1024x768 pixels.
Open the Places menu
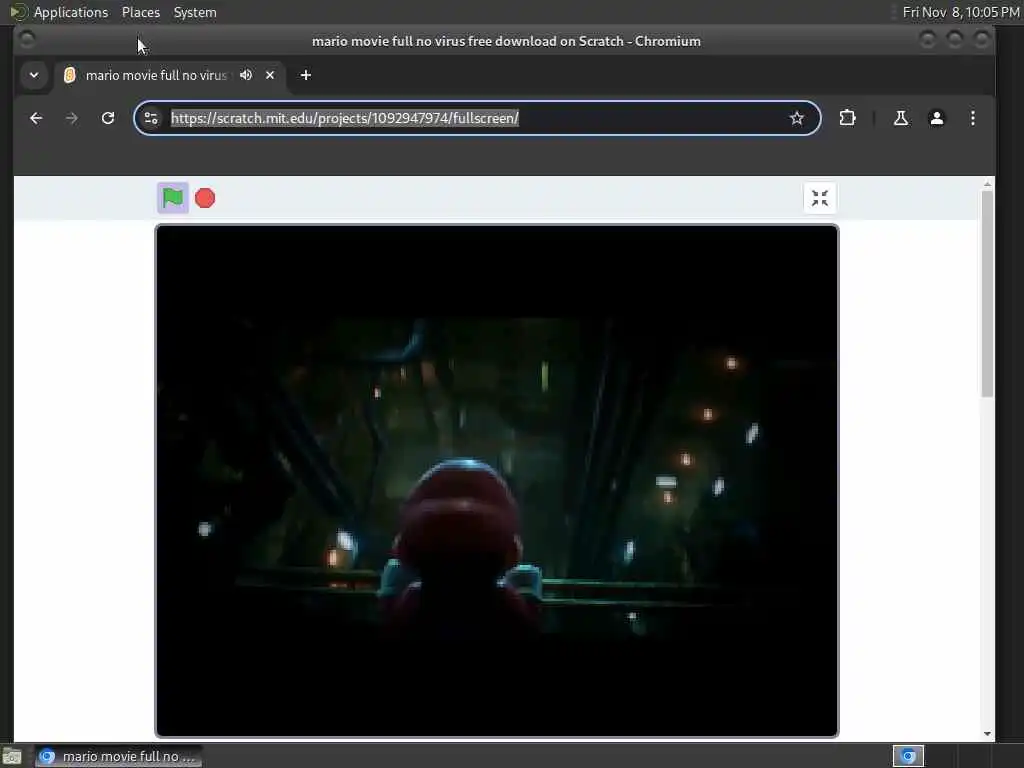click(x=140, y=12)
